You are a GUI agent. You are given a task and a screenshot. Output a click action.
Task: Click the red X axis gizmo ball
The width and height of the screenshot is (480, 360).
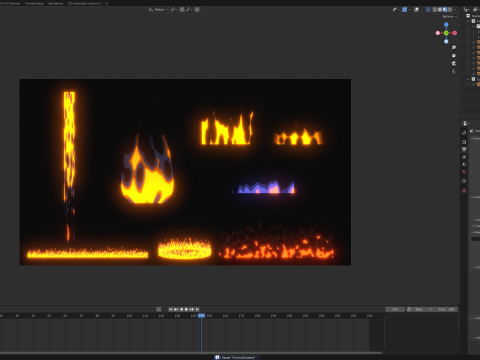(455, 33)
